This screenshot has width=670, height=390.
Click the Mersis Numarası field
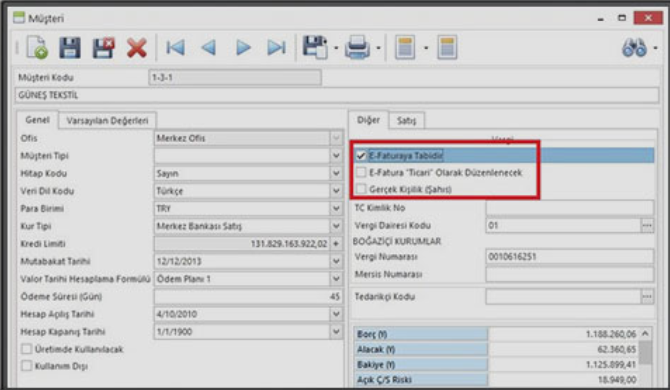(570, 274)
